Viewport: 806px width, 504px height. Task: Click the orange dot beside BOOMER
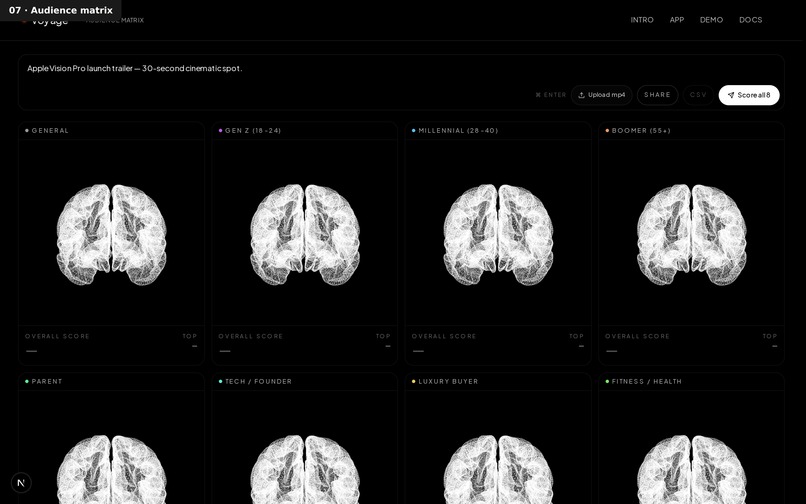(607, 131)
